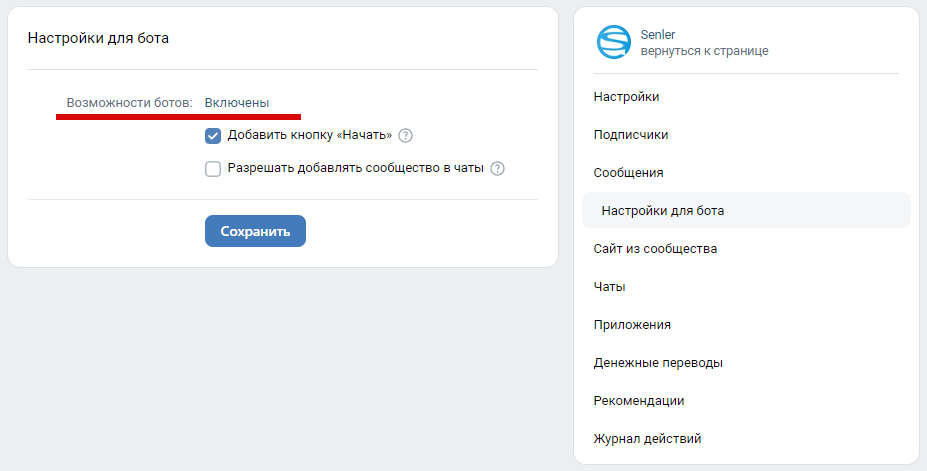Click the Senler logo icon
927x471 pixels.
[x=613, y=43]
